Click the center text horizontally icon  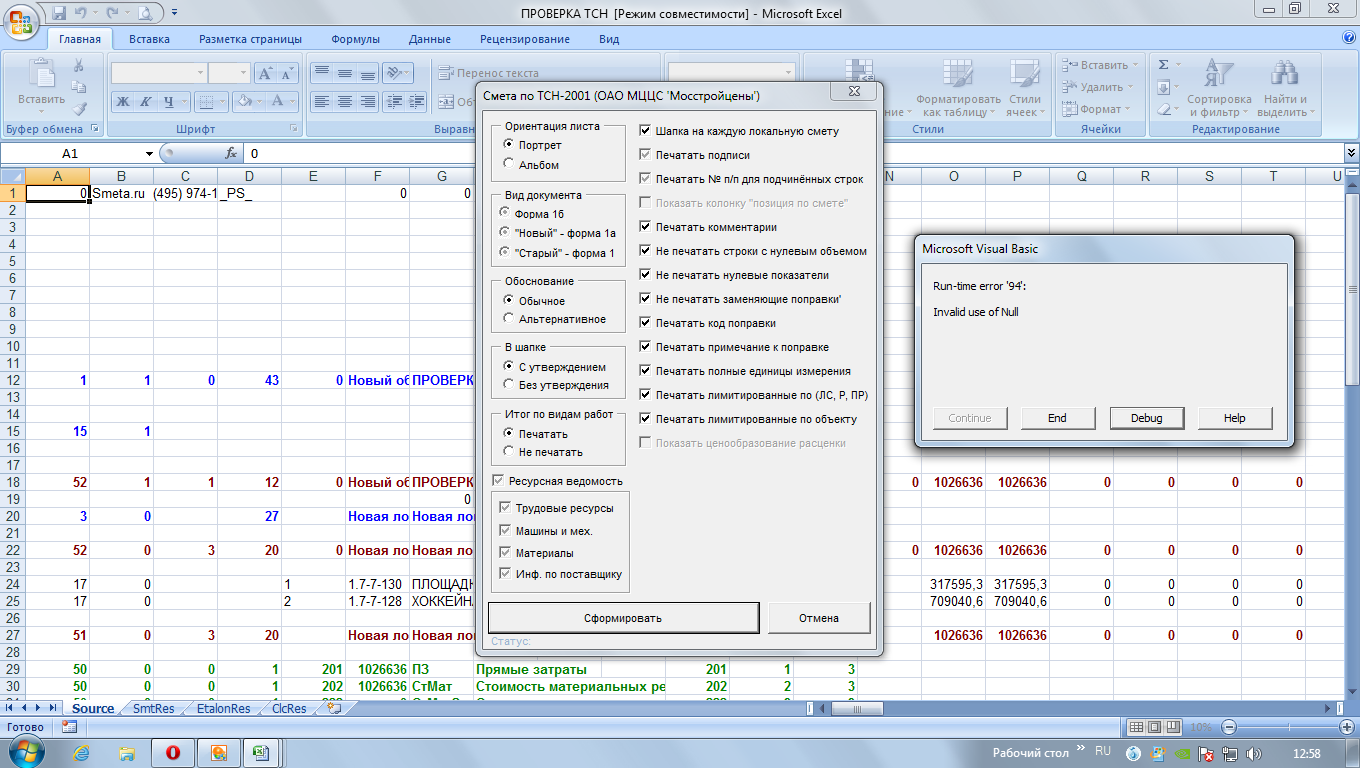pos(344,101)
